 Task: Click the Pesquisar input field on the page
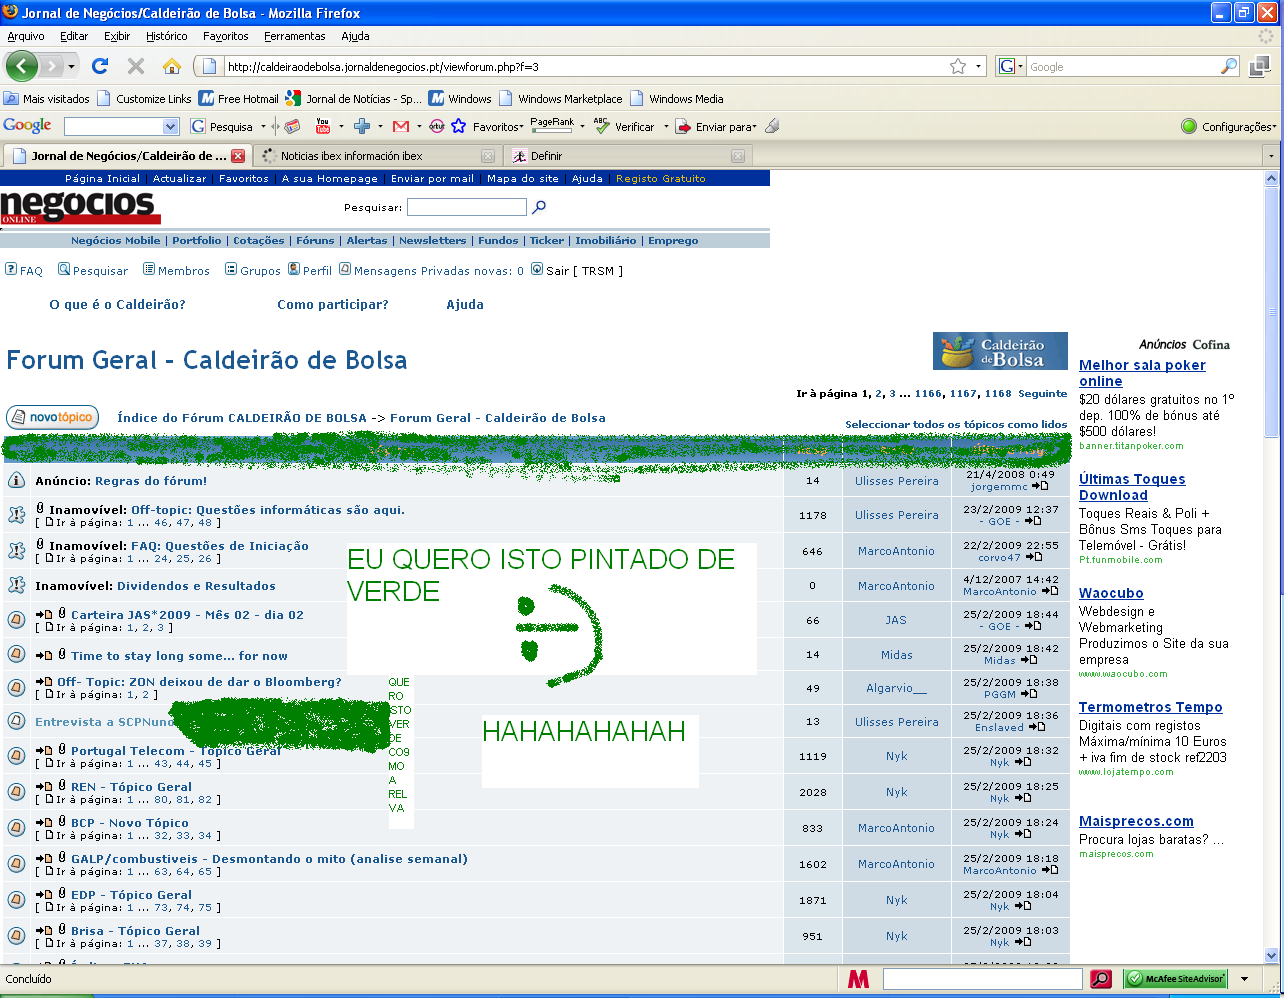point(466,207)
